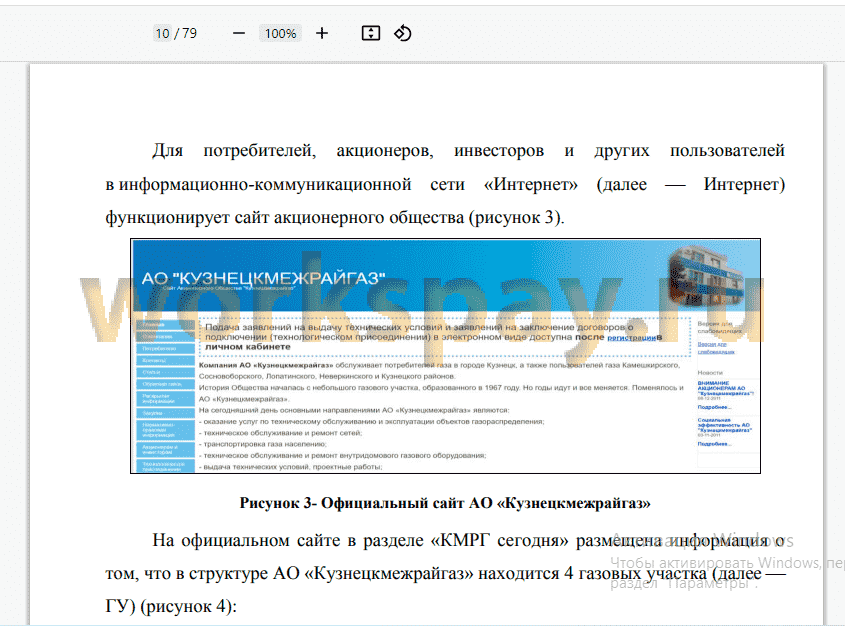Toggle fit to page view
This screenshot has height=626, width=845.
pyautogui.click(x=371, y=33)
